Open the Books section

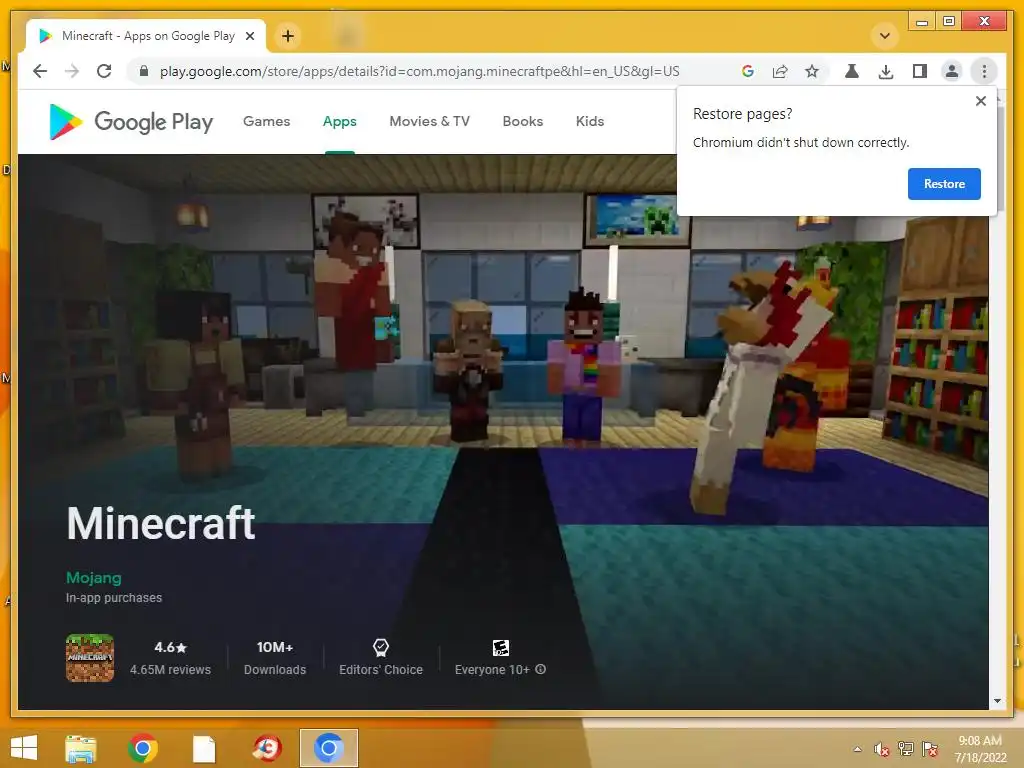pos(522,121)
